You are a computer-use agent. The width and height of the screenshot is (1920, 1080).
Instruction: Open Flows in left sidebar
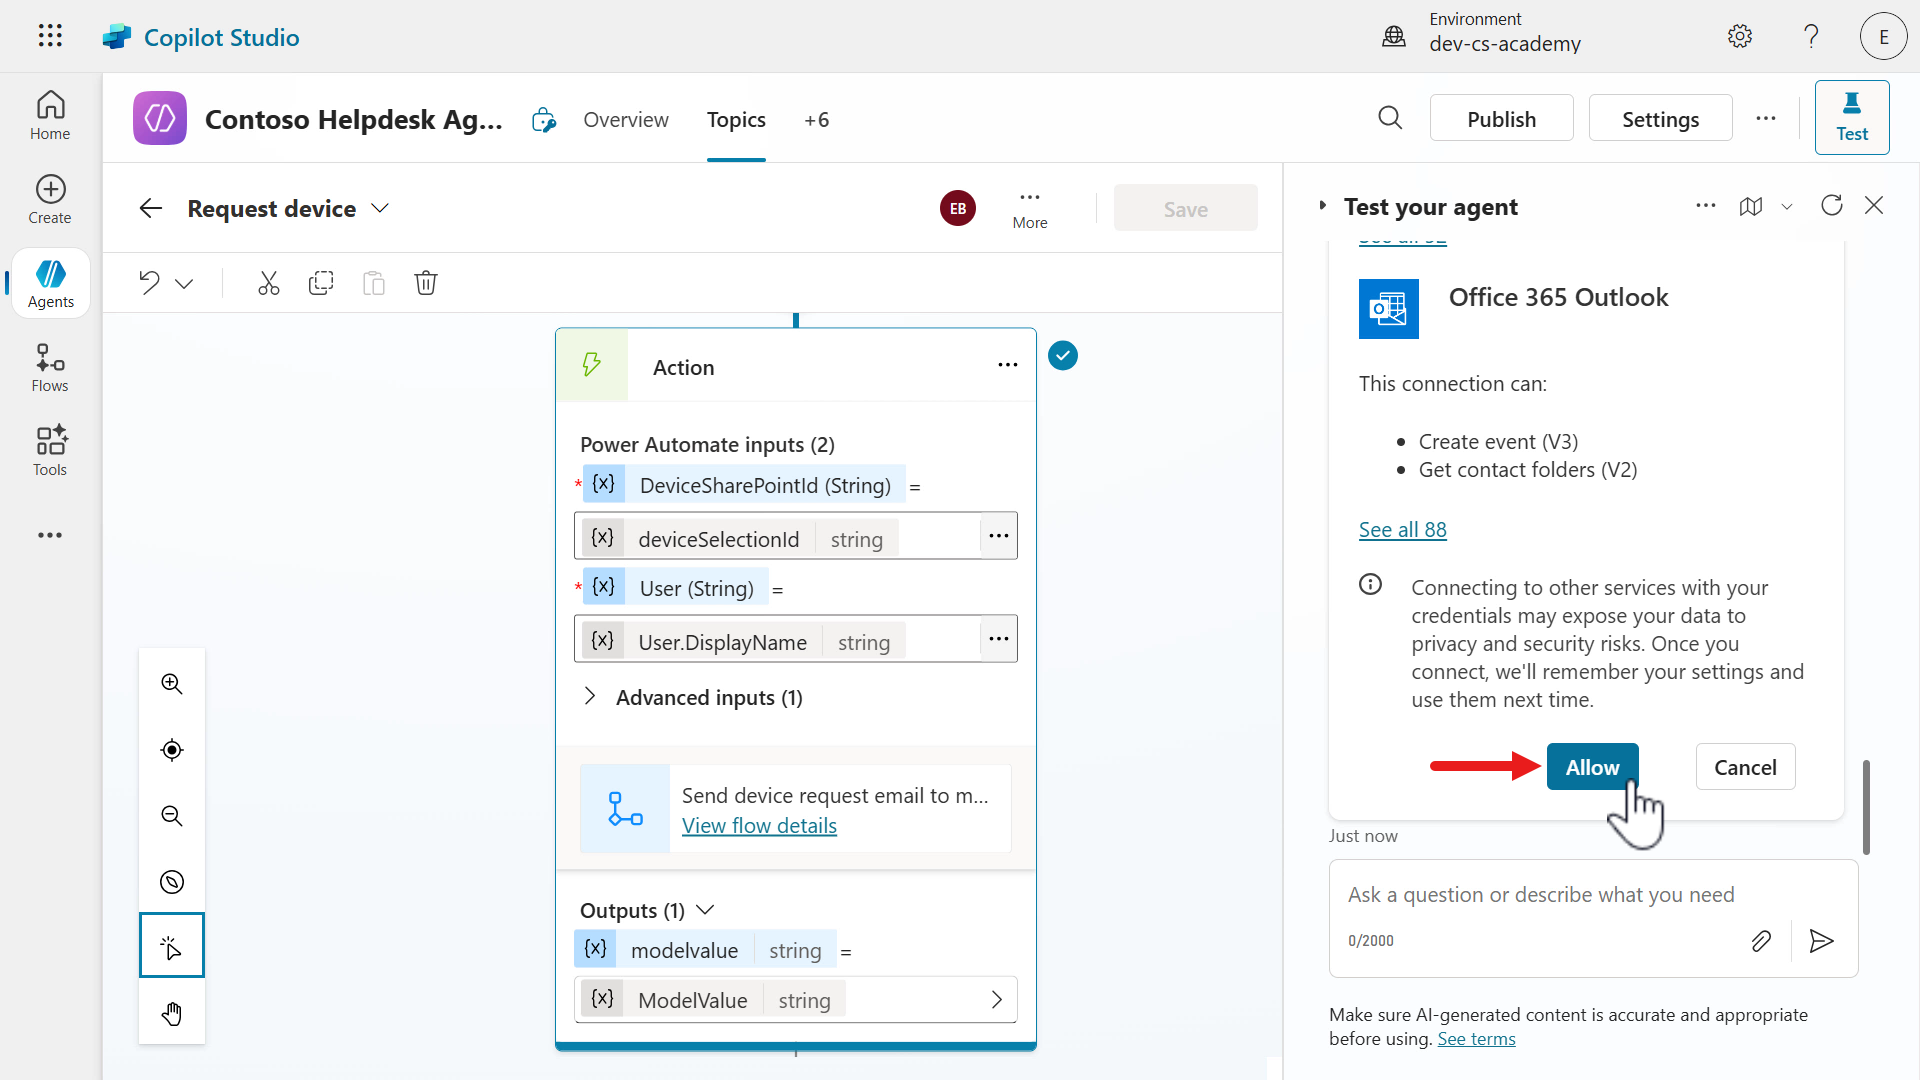click(50, 367)
